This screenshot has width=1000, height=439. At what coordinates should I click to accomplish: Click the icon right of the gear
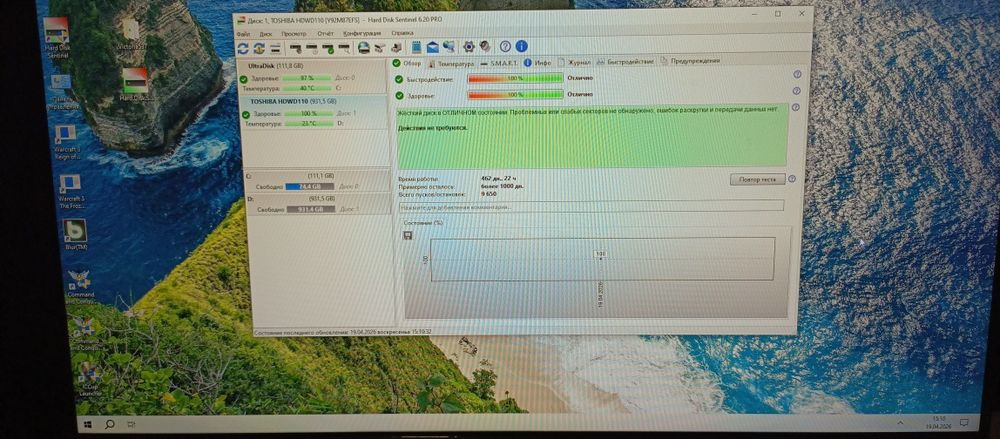pos(485,47)
